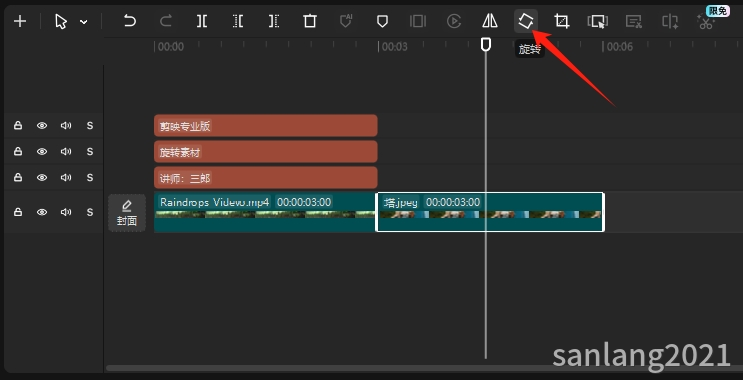Lock the 剪映专业版 text track
743x380 pixels.
[18, 126]
